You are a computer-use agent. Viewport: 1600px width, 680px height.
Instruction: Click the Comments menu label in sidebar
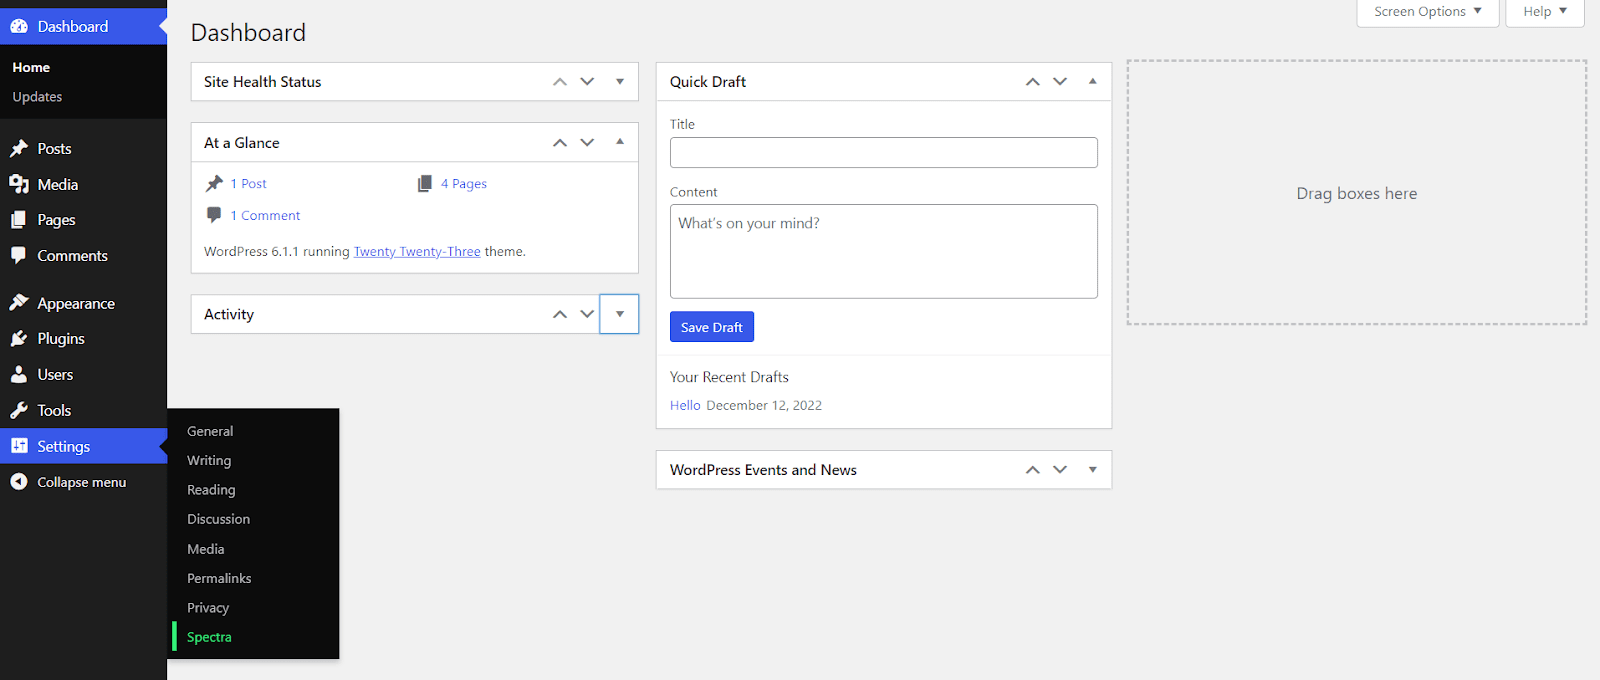[x=72, y=255]
